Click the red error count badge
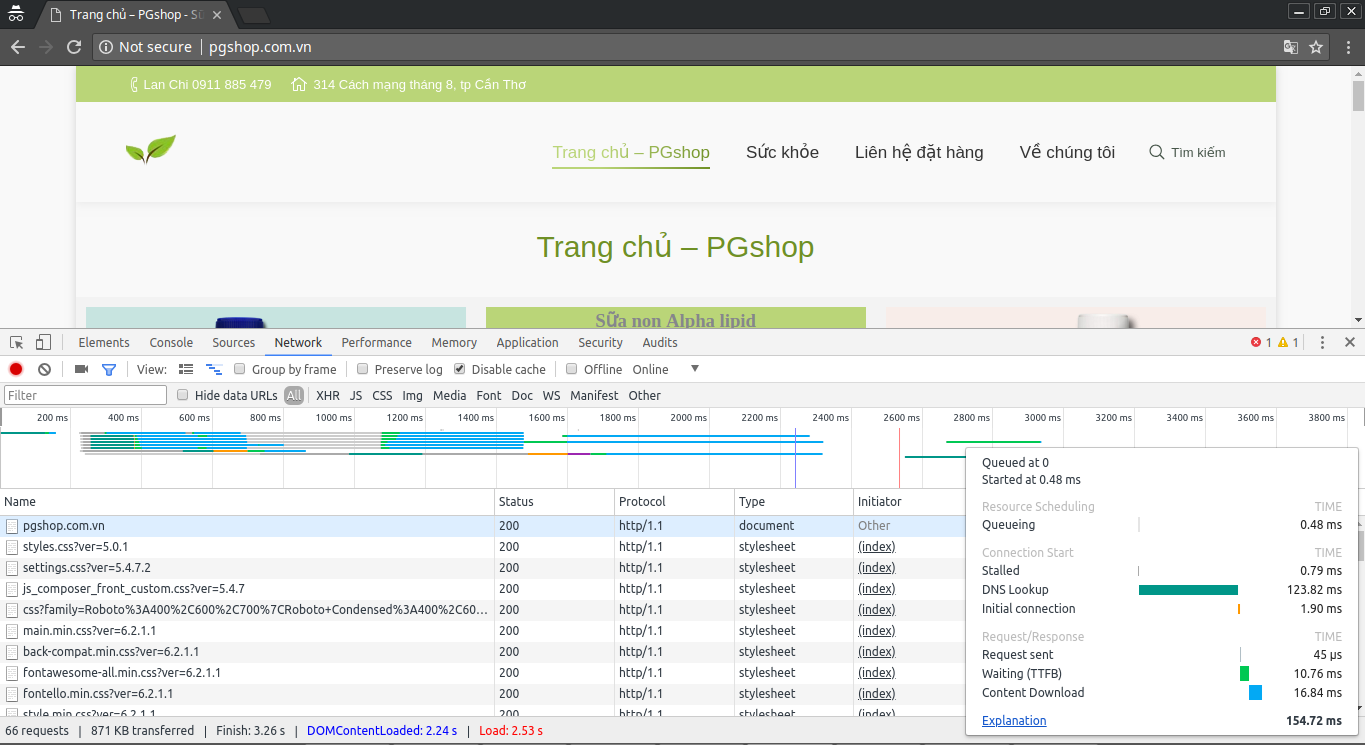Image resolution: width=1365 pixels, height=745 pixels. point(1261,342)
